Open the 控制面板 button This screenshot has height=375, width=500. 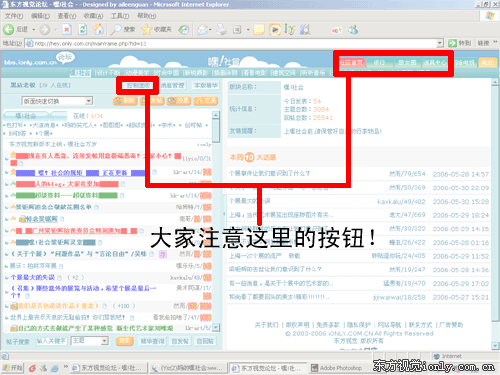(138, 85)
